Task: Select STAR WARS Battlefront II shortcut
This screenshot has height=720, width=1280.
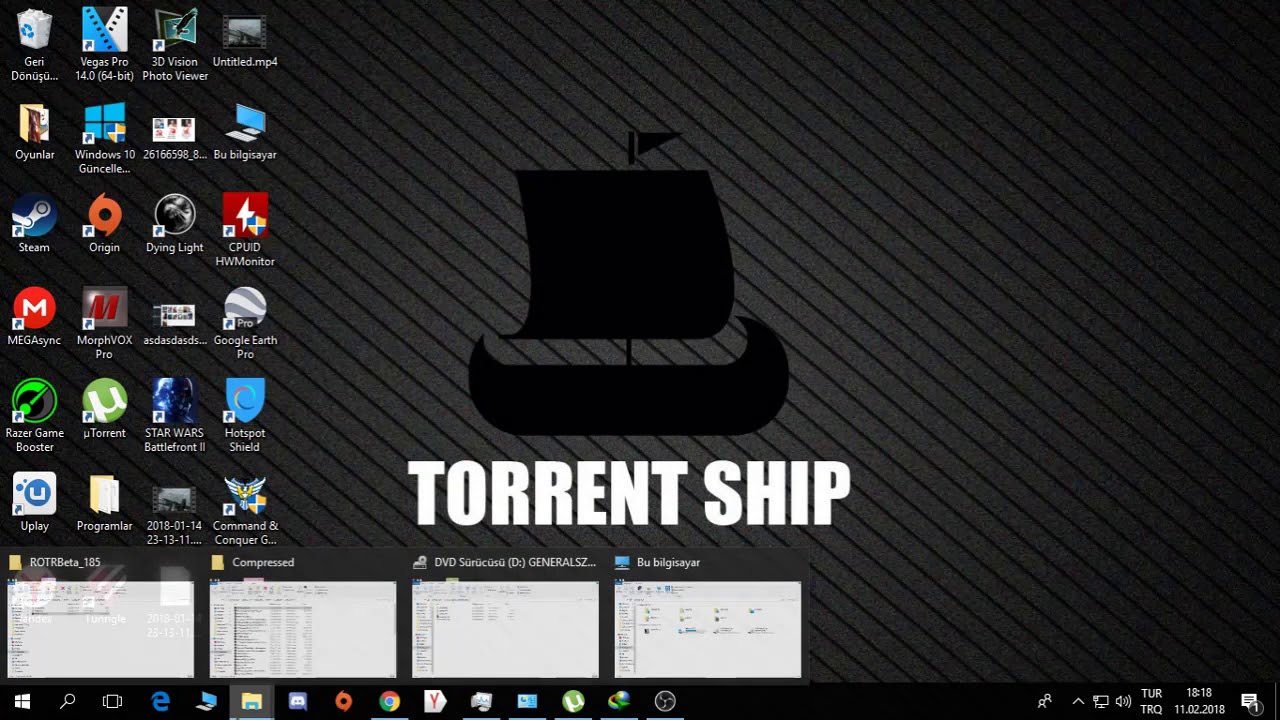Action: (x=175, y=416)
